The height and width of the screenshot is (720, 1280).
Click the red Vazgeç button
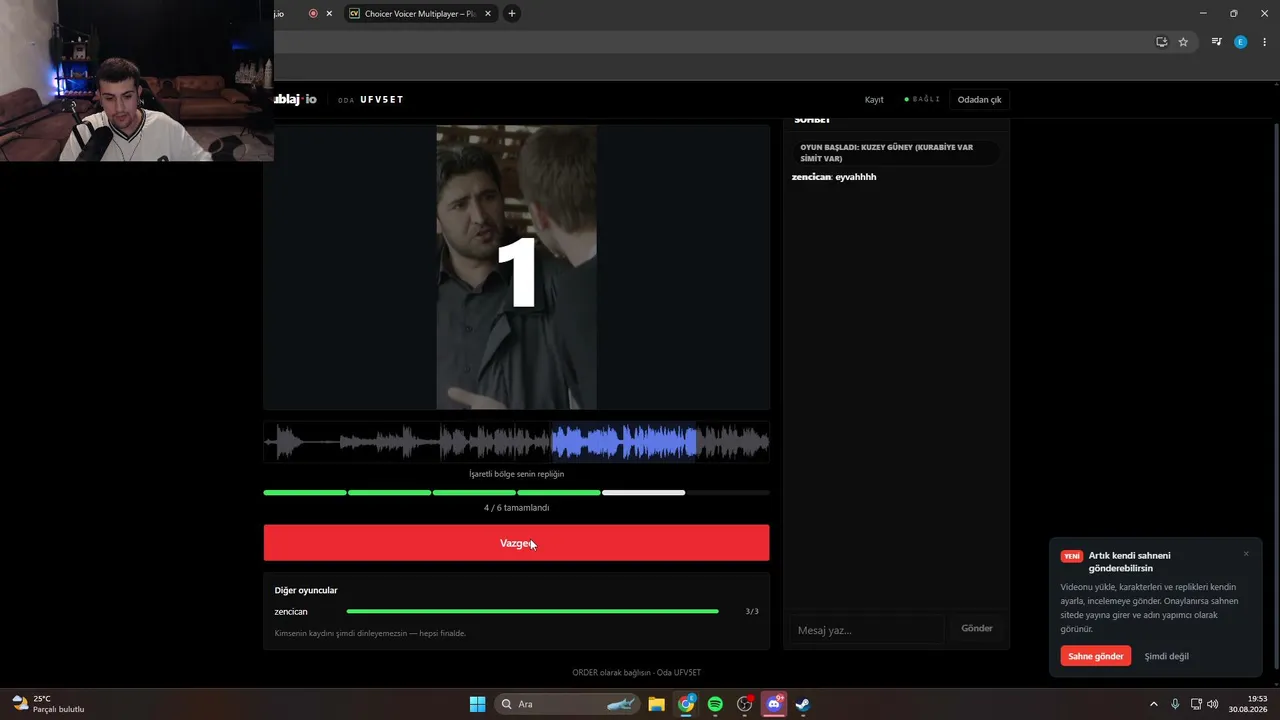(516, 543)
